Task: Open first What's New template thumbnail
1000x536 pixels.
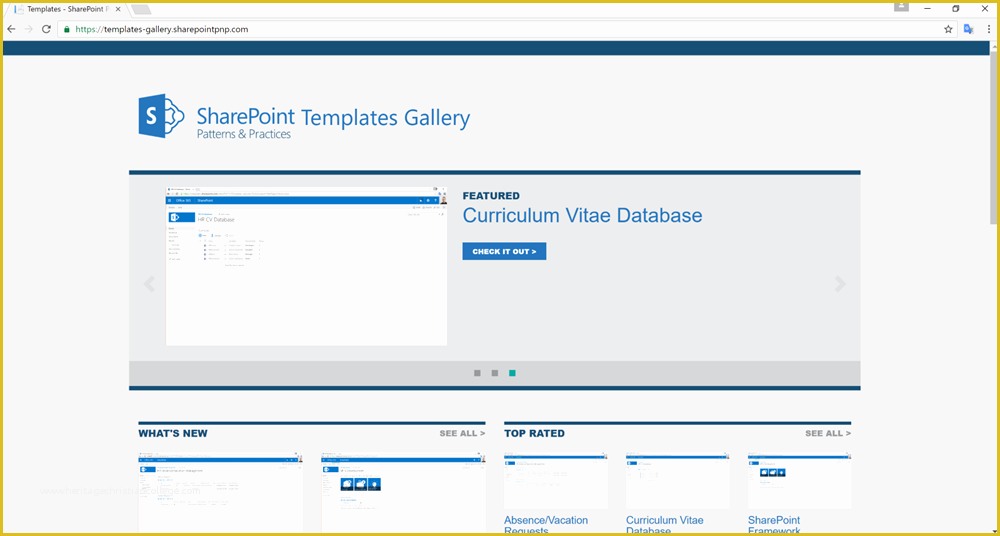Action: pos(221,493)
